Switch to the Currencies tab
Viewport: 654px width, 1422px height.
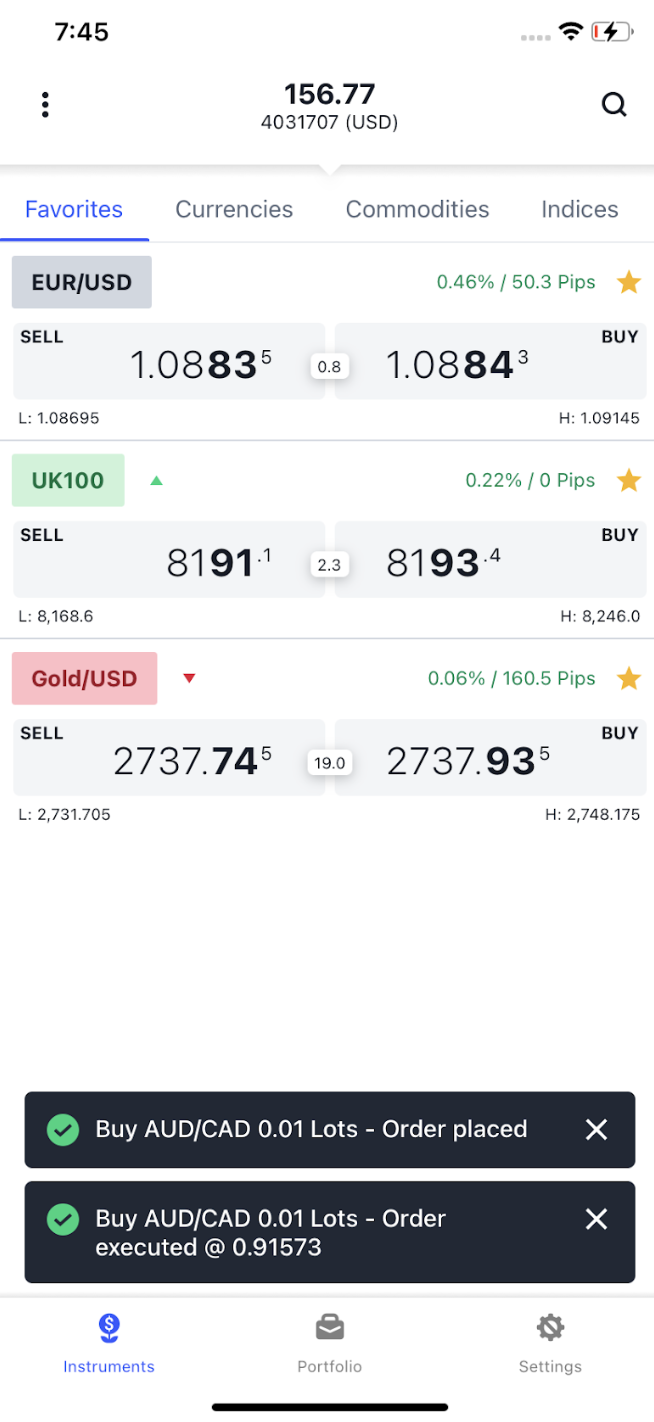[x=234, y=210]
